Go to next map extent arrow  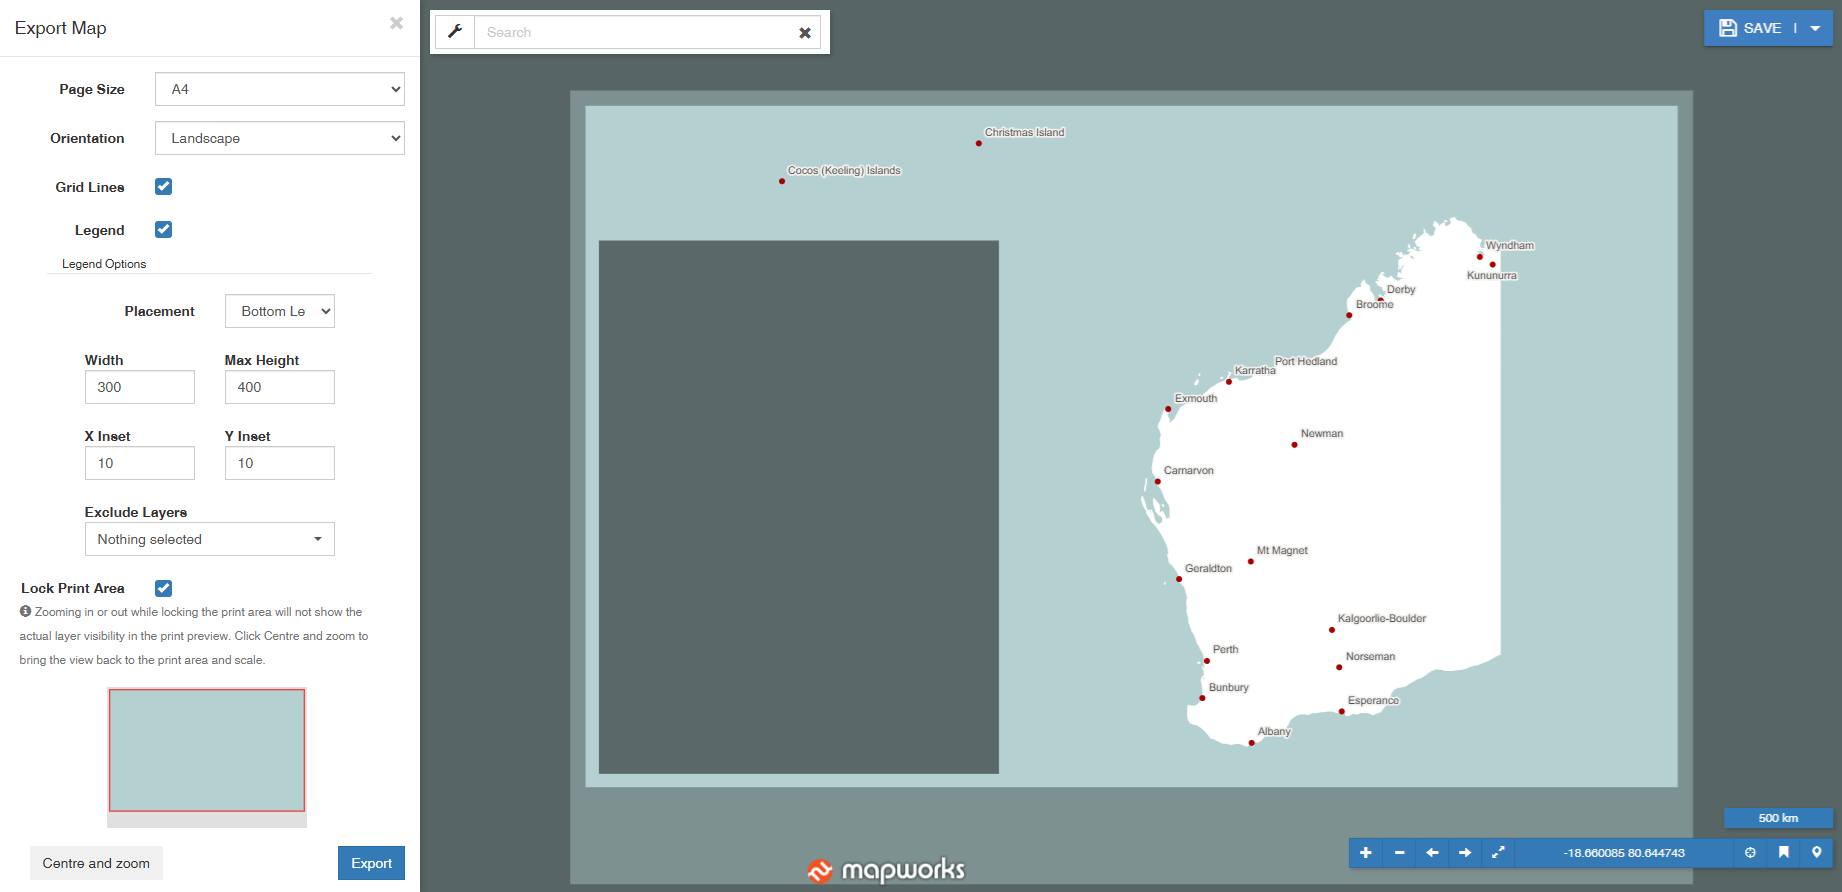pos(1465,853)
